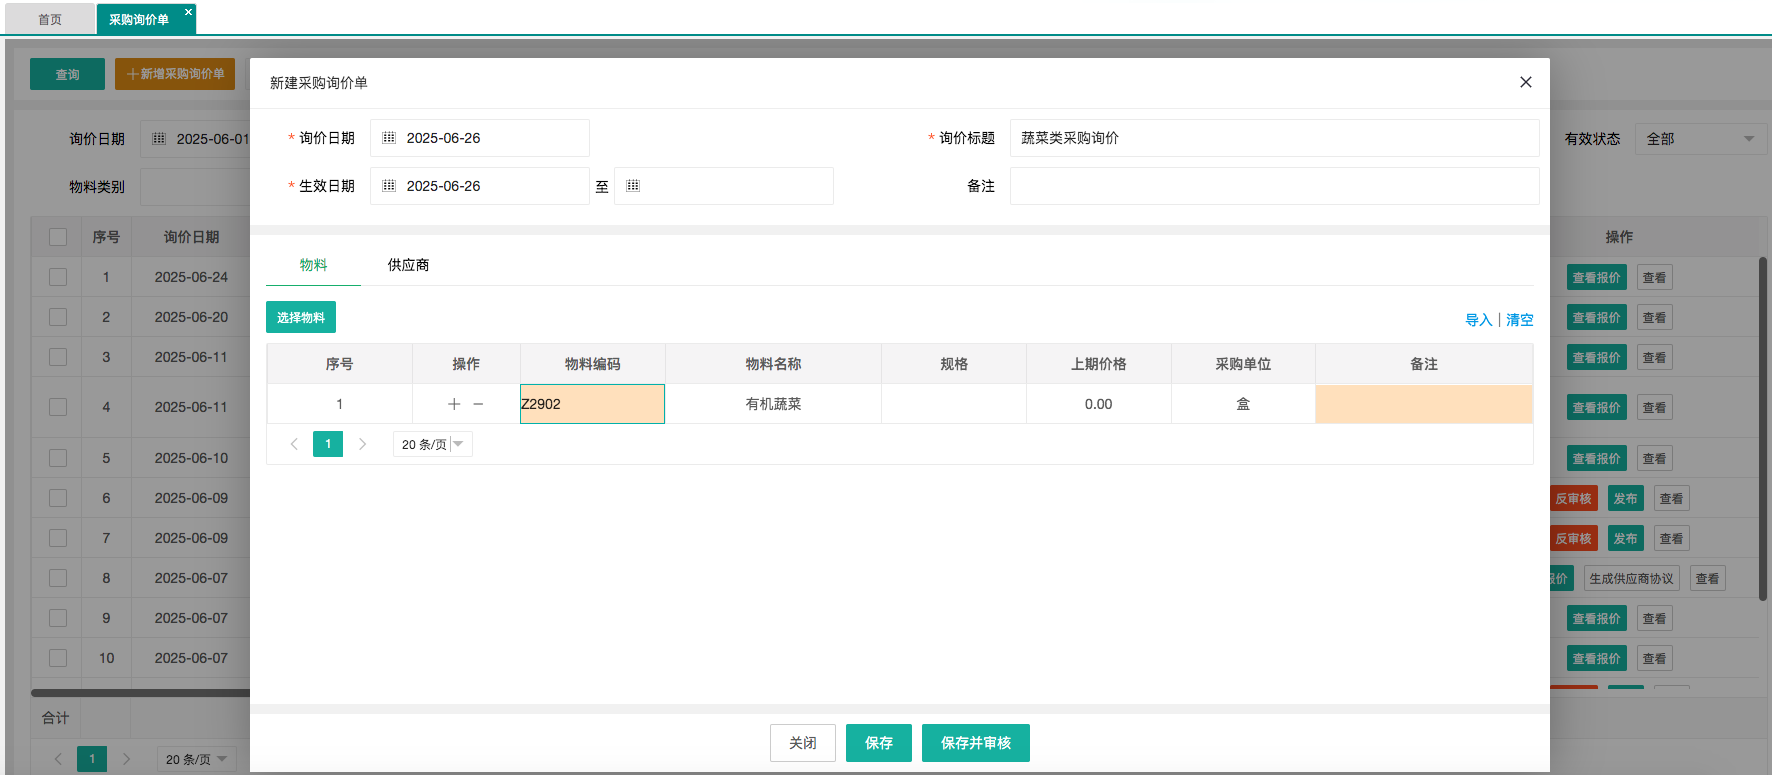Screen dimensions: 1772x775
Task: Toggle the select-all checkbox in table header
Action: tap(58, 237)
